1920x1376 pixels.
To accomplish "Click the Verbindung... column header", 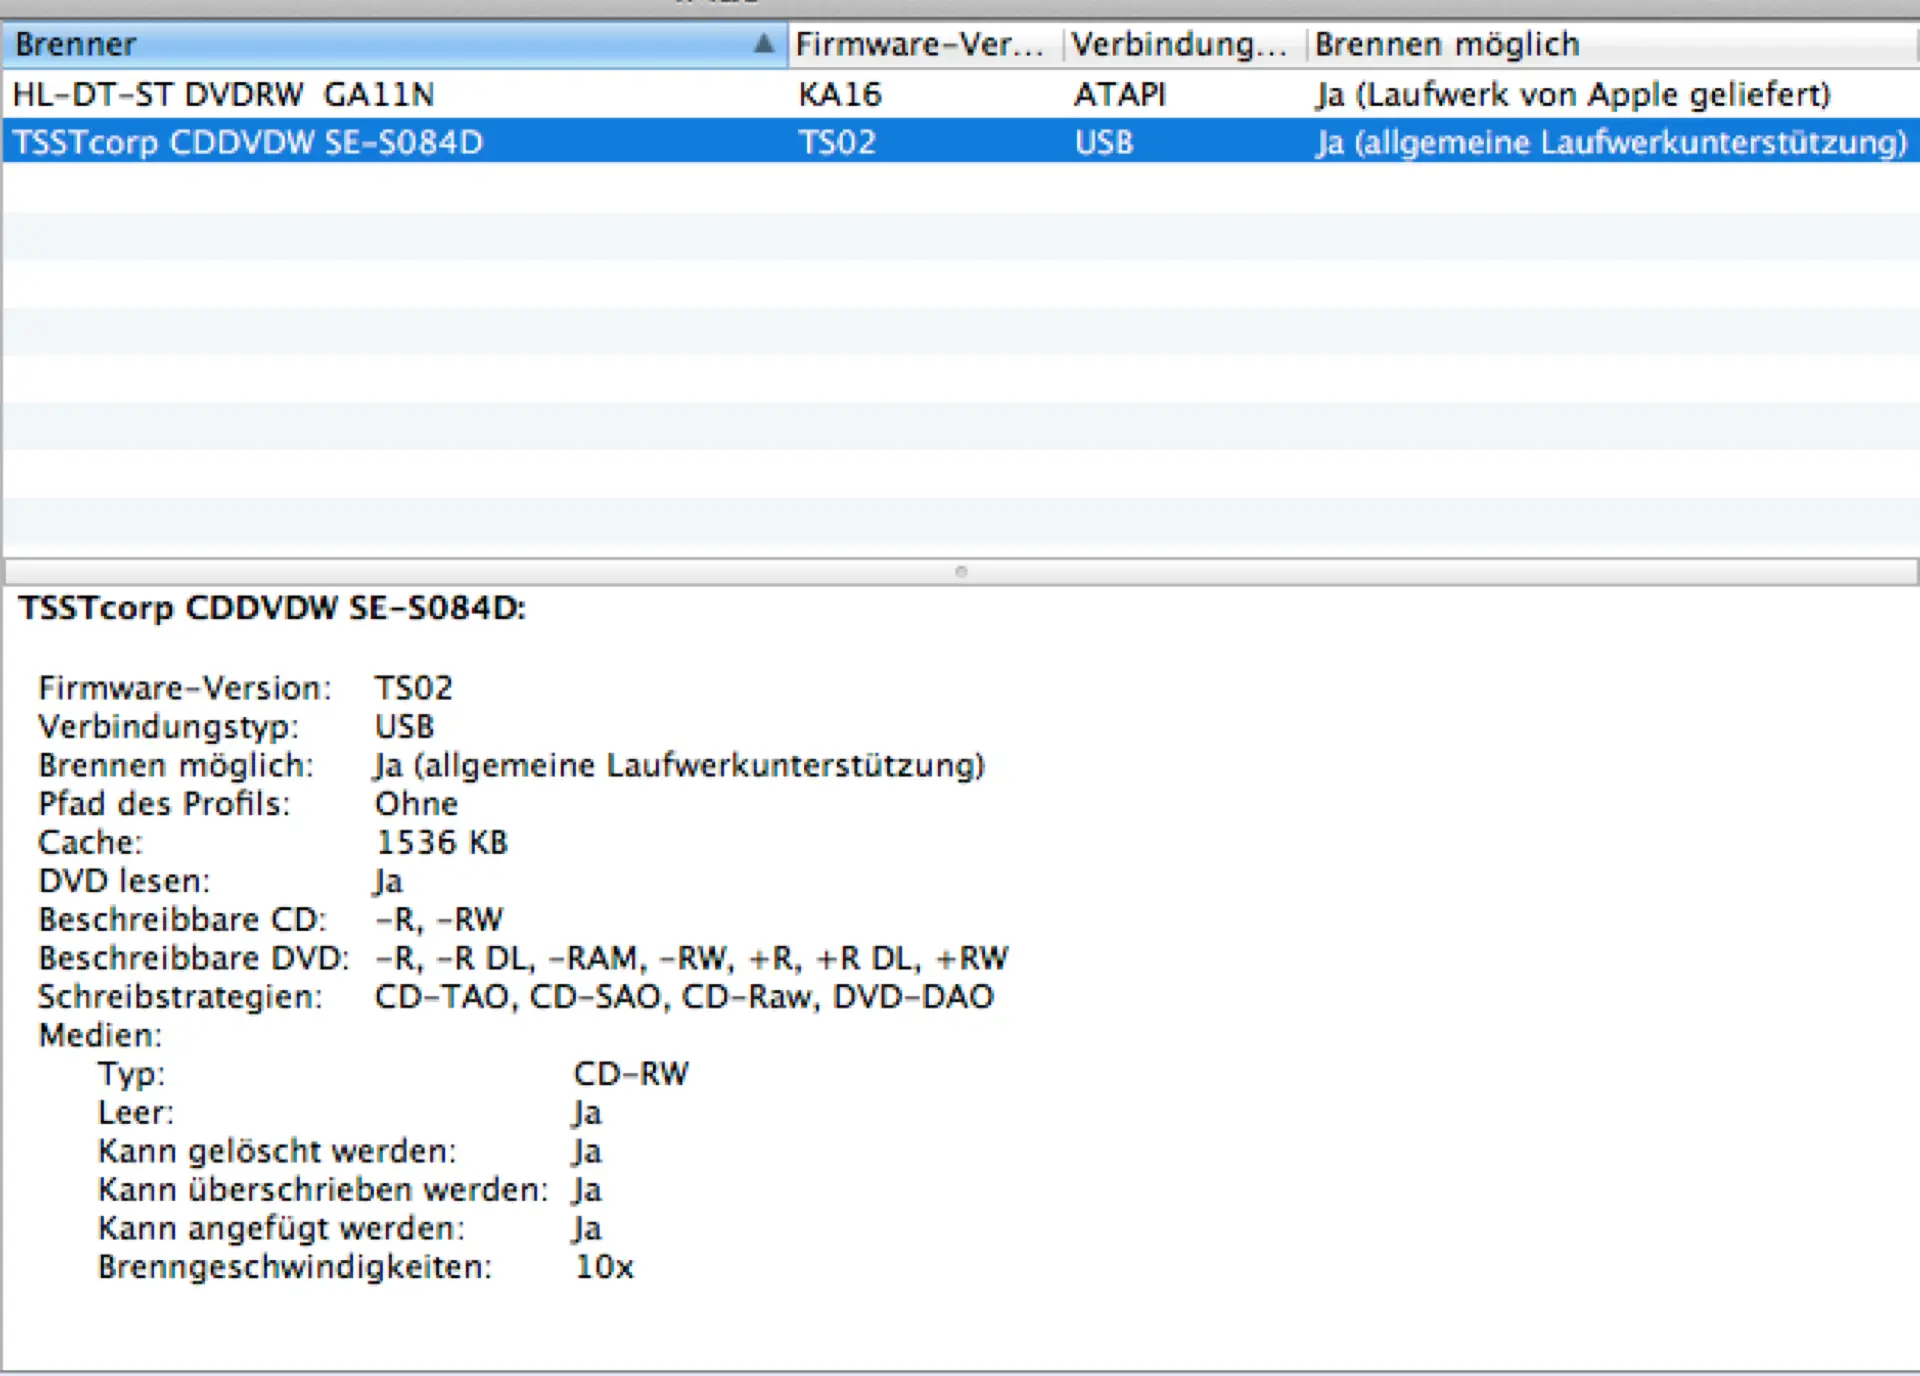I will (x=1178, y=44).
